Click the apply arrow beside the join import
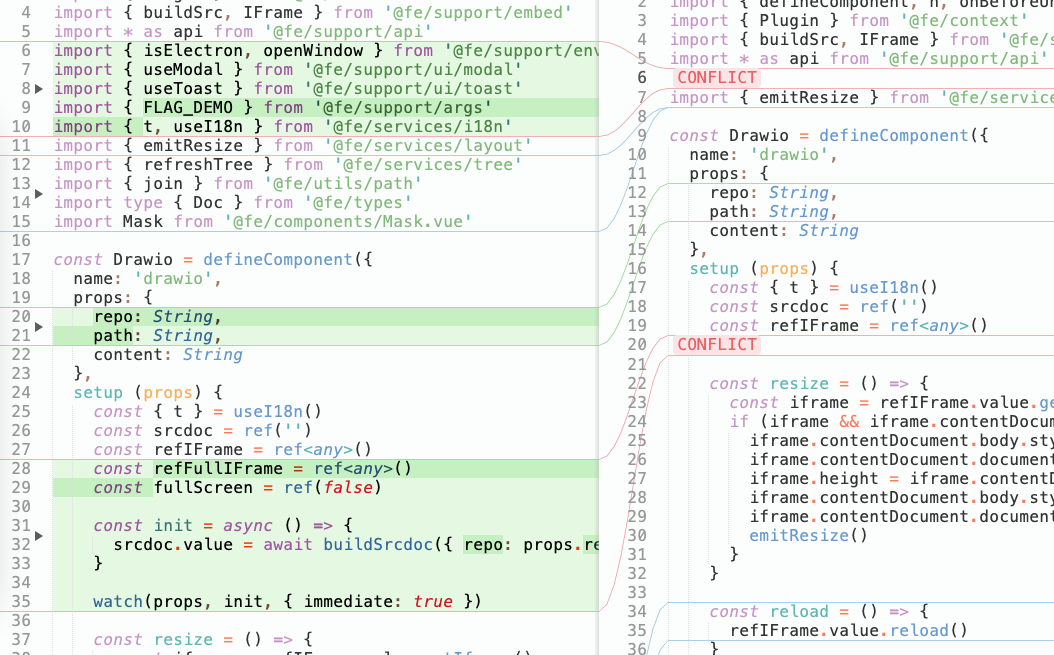 tap(39, 192)
